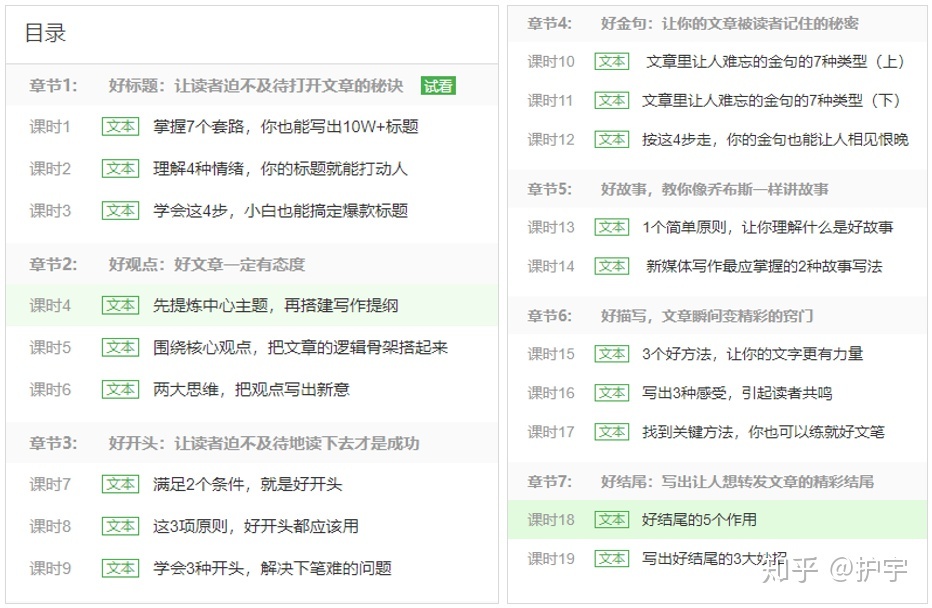This screenshot has height=608, width=932.
Task: Select chapter heading 好金句：让你的文章被读者记住的秘密
Action: point(729,24)
